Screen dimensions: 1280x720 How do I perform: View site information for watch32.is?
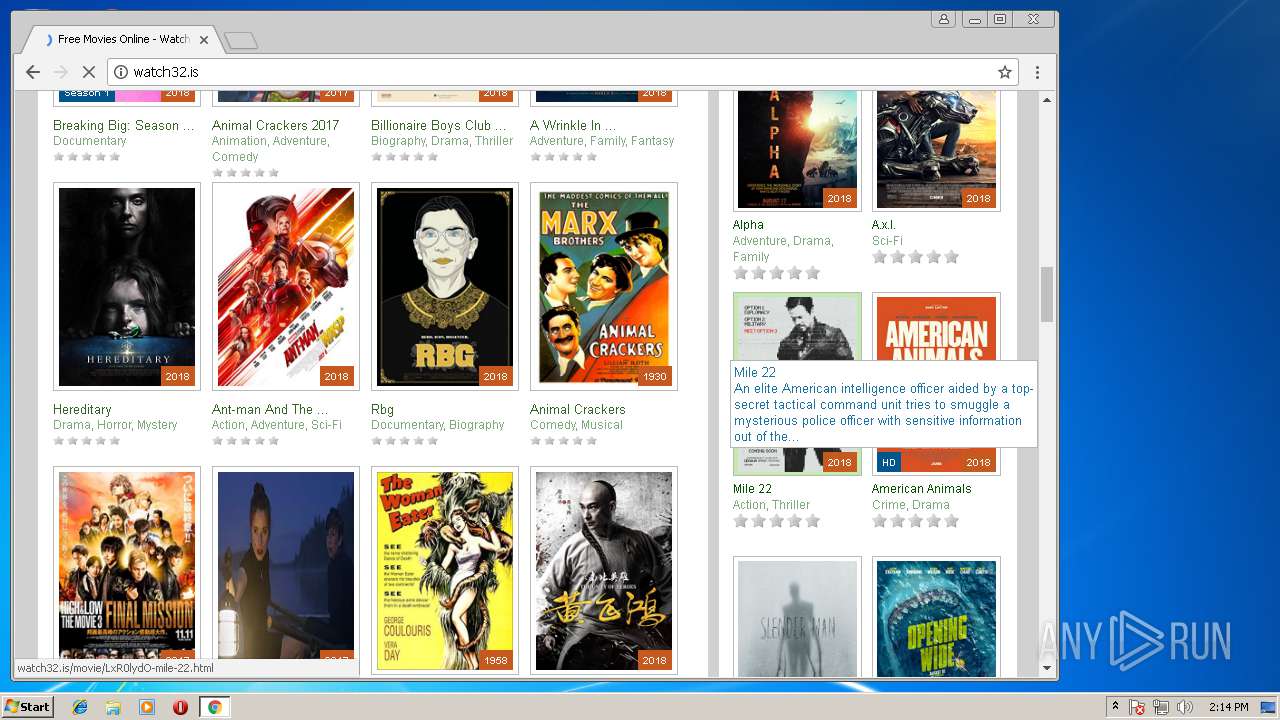[121, 72]
